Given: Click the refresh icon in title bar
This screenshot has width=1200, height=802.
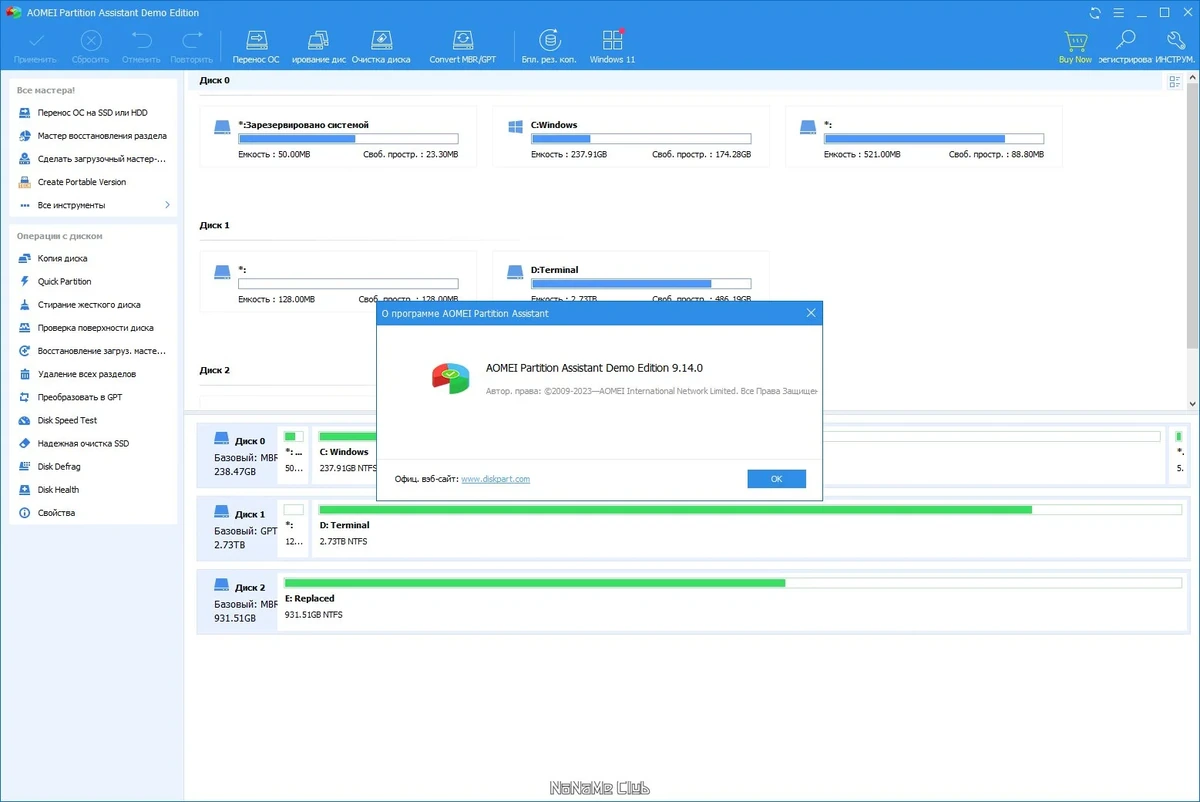Looking at the screenshot, I should [x=1096, y=13].
